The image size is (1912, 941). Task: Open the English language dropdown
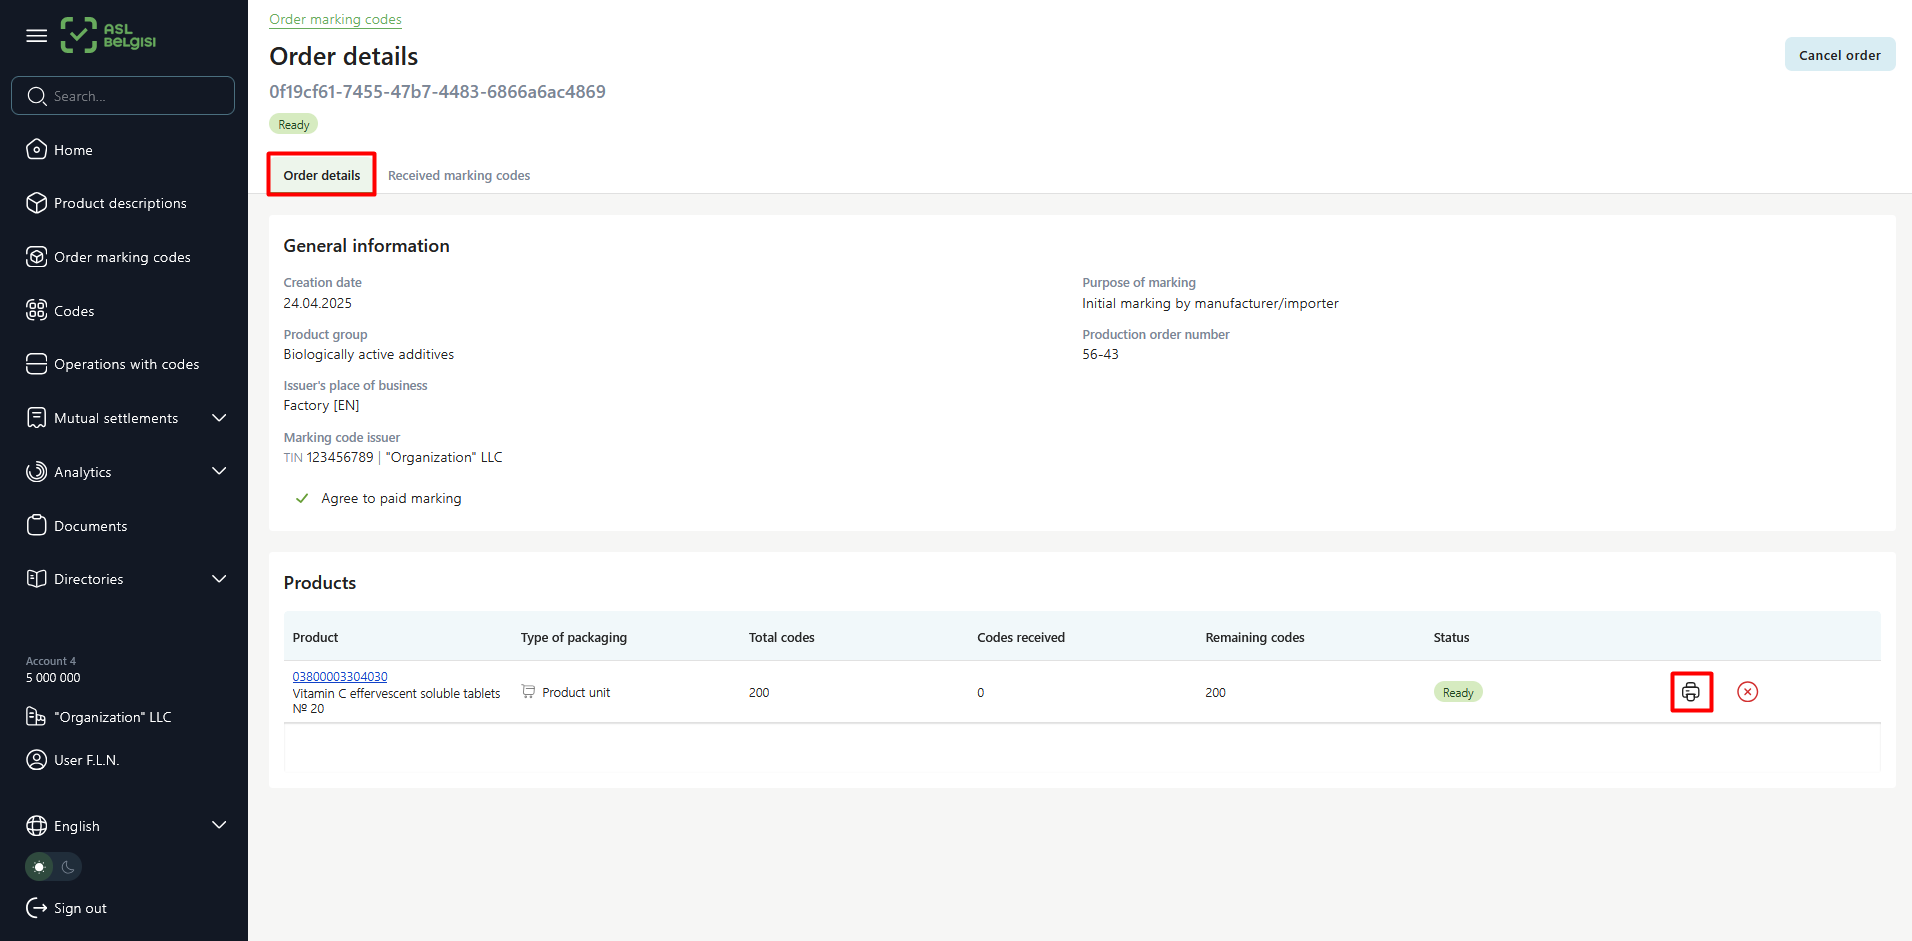coord(126,826)
